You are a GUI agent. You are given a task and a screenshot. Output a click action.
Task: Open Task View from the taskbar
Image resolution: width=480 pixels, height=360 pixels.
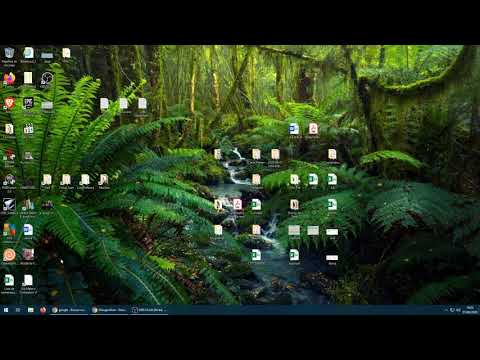[x=18, y=310]
